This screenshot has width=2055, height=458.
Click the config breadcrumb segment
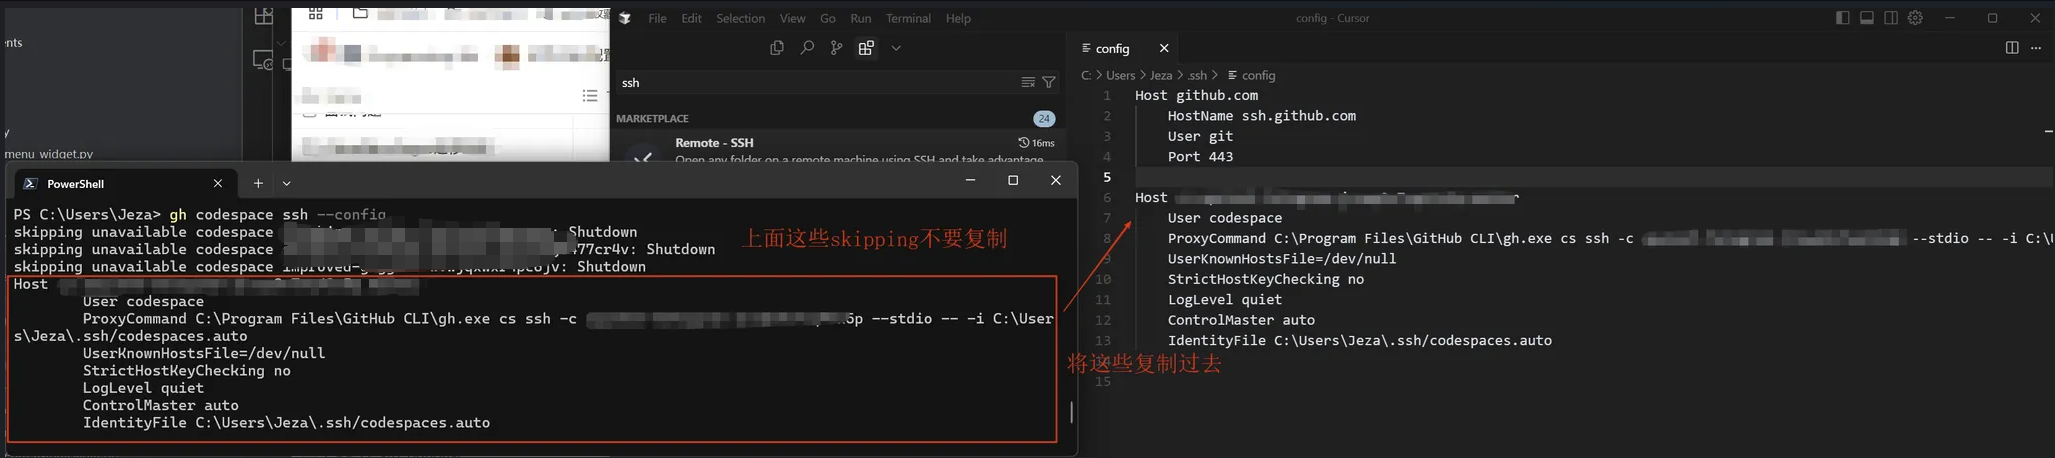click(x=1252, y=75)
